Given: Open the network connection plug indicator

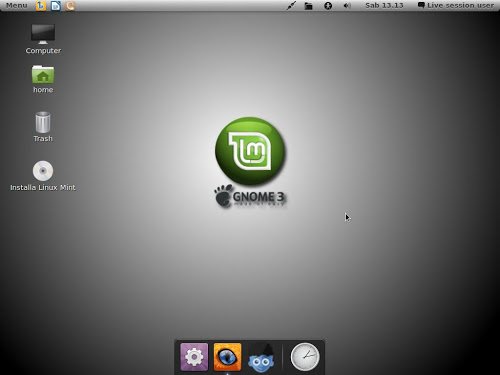Looking at the screenshot, I should (291, 6).
